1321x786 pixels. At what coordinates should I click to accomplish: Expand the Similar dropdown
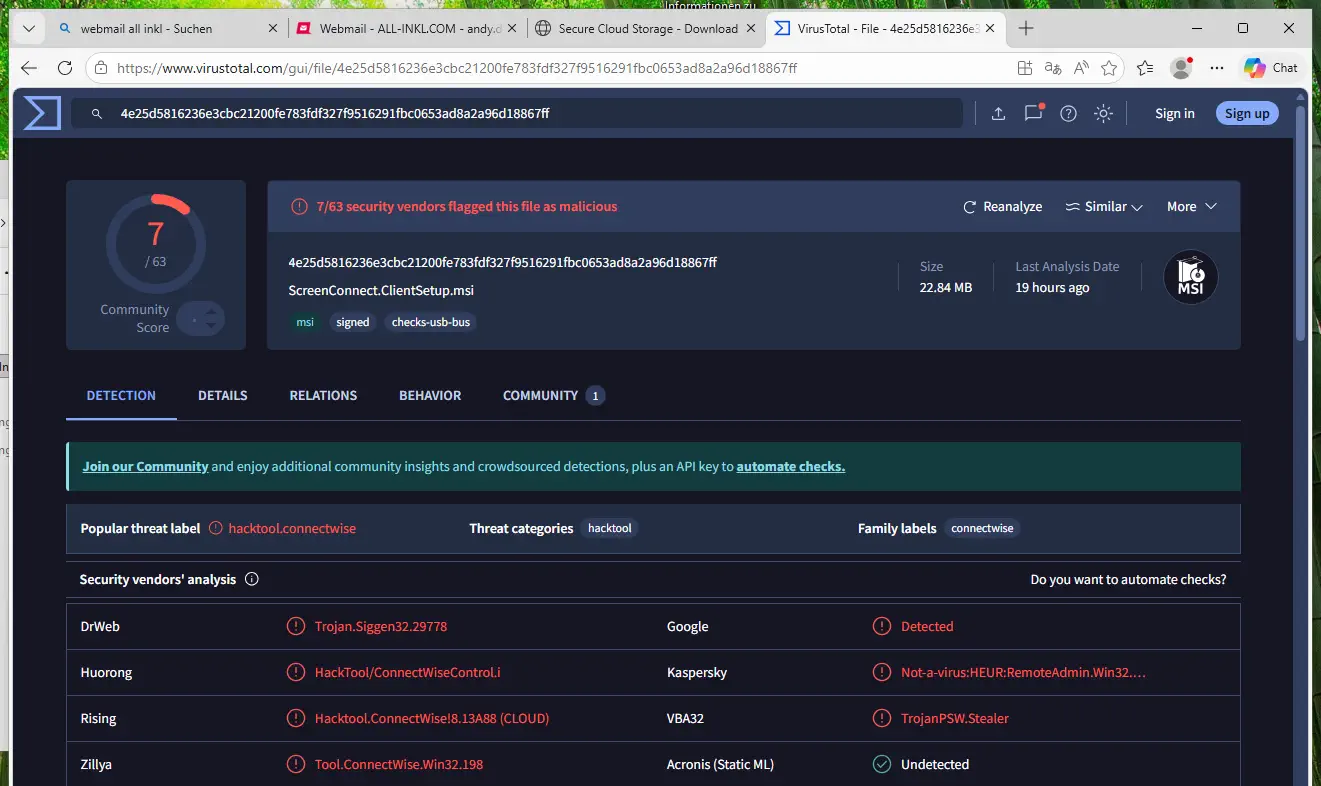1103,207
